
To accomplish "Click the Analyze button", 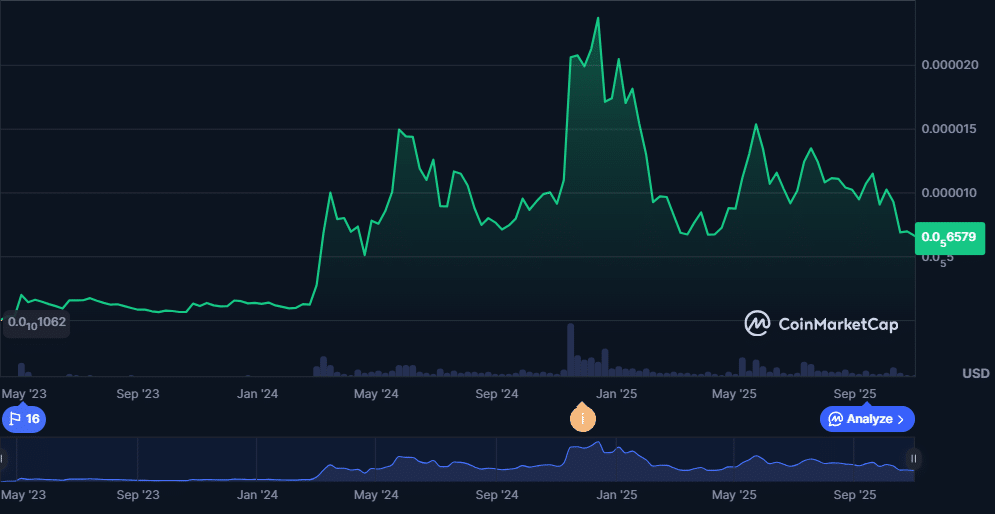I will pos(867,419).
